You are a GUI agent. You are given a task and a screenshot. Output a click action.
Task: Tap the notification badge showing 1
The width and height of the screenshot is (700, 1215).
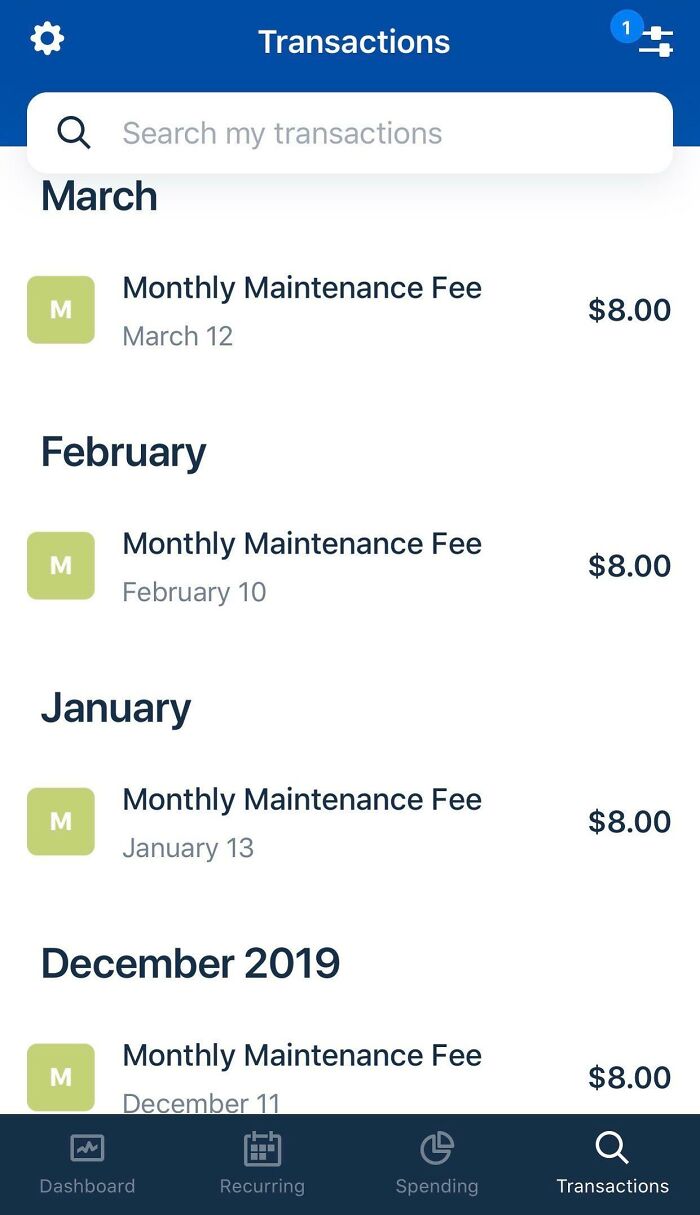pos(627,27)
